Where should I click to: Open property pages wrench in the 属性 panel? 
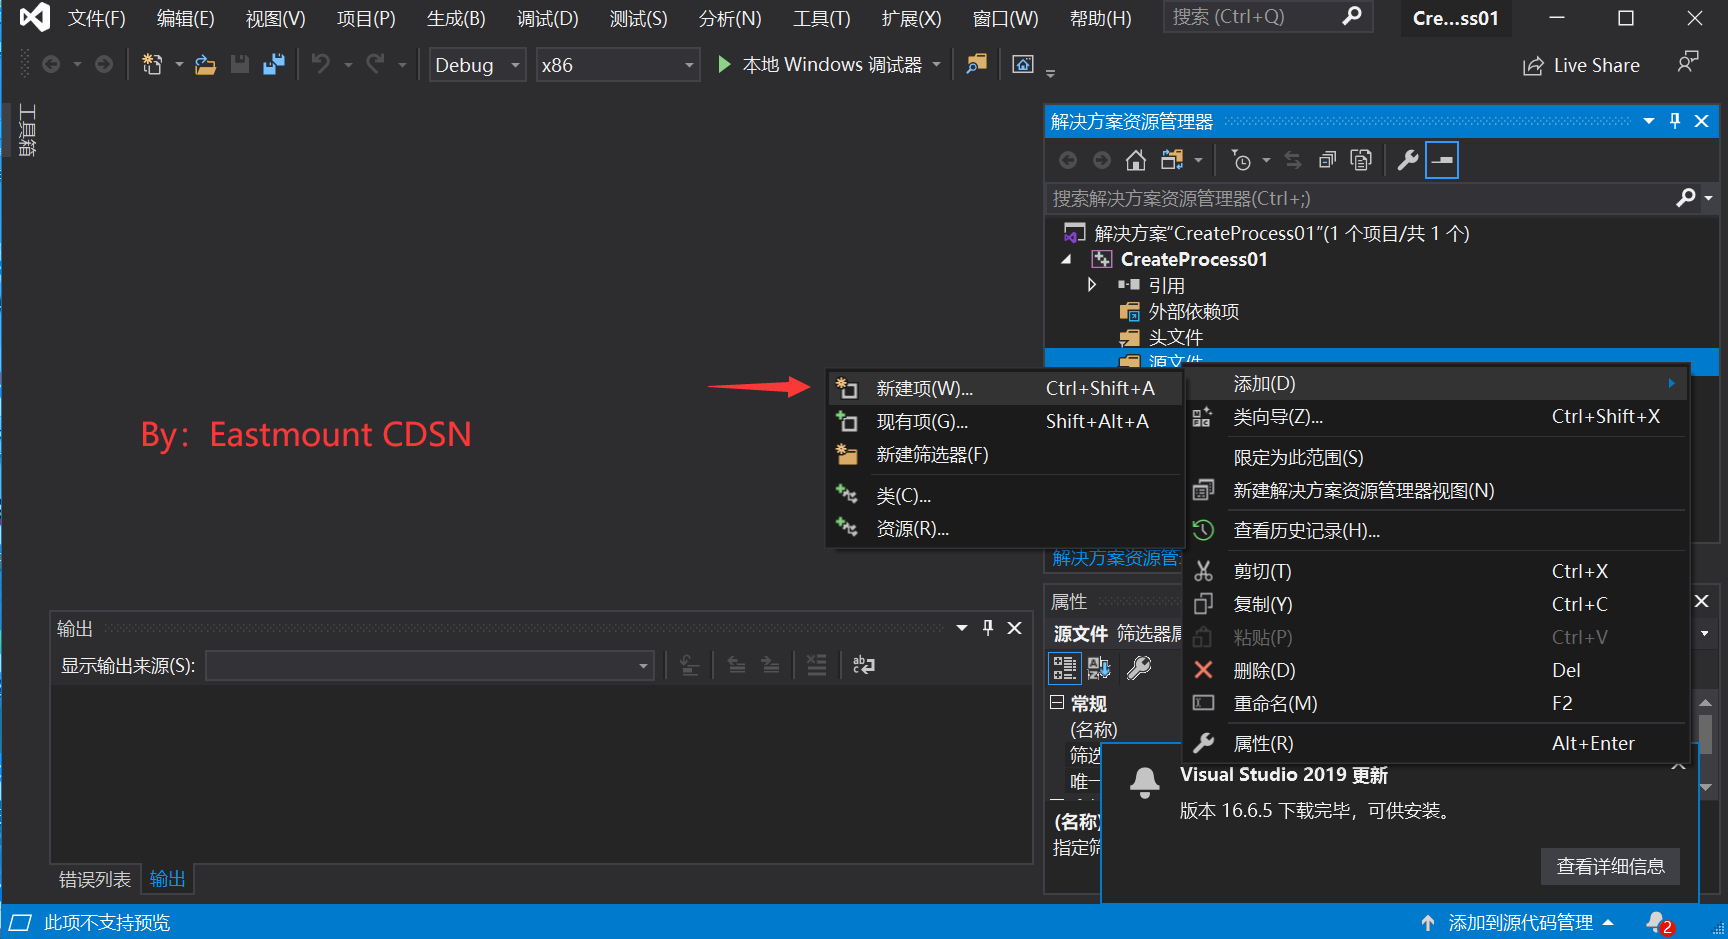pos(1139,668)
